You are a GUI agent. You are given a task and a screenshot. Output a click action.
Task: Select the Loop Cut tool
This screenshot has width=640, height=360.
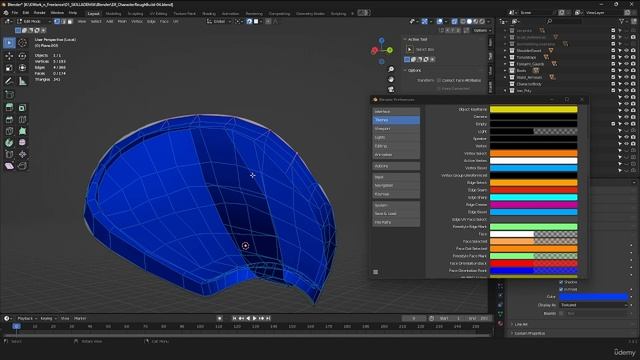pyautogui.click(x=22, y=119)
